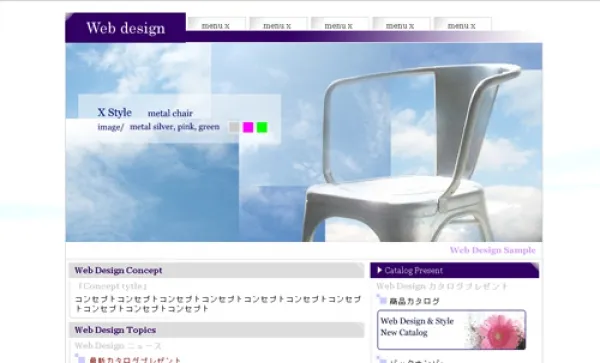Open the 商品カタログ link
Viewport: 600px width, 363px height.
point(414,301)
